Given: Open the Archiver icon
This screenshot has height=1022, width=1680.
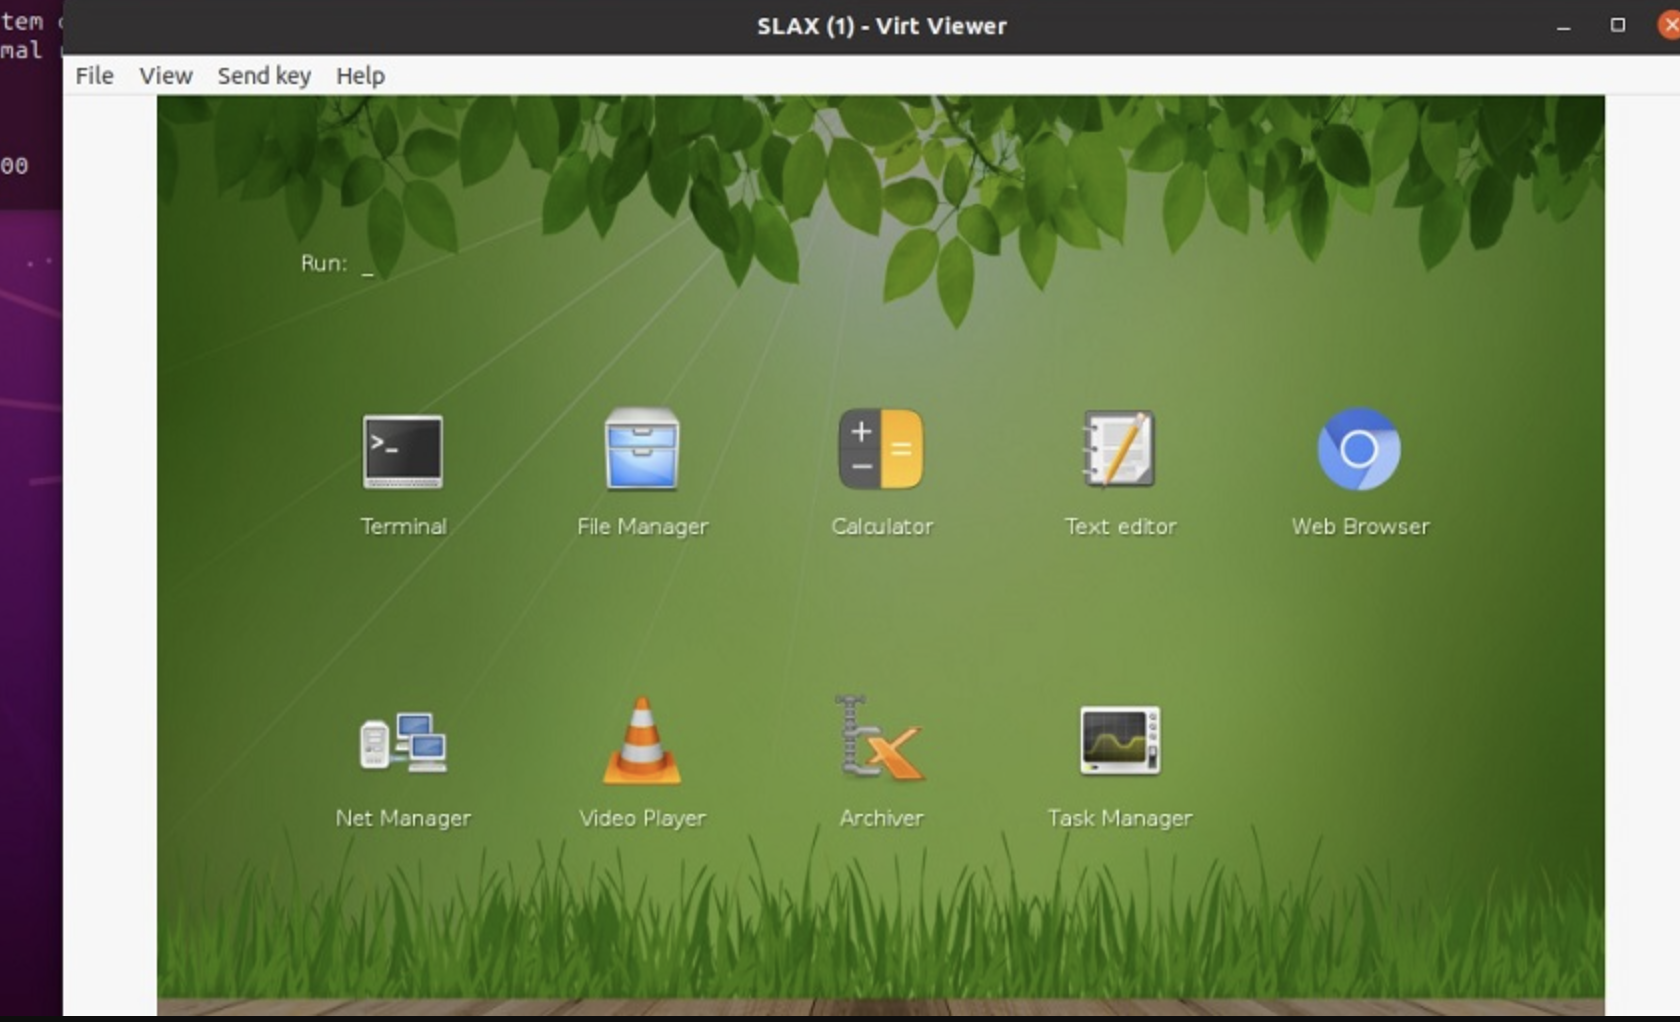Looking at the screenshot, I should click(880, 738).
